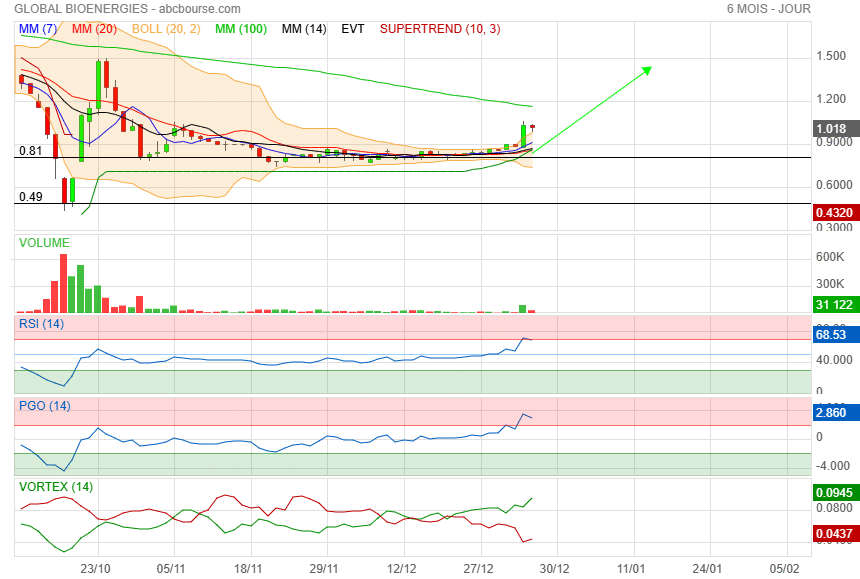Click the blue MM (7) legend label
Image resolution: width=860 pixels, height=579 pixels.
pyautogui.click(x=38, y=29)
